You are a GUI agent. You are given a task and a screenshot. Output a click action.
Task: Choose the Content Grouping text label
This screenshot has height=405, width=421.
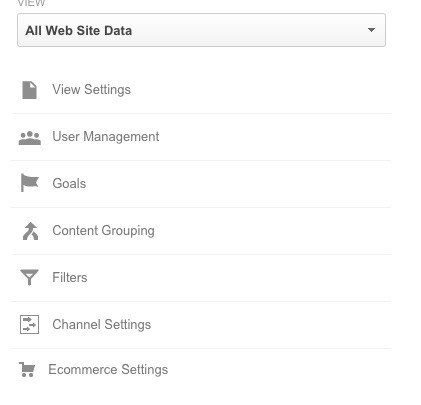[x=103, y=231]
